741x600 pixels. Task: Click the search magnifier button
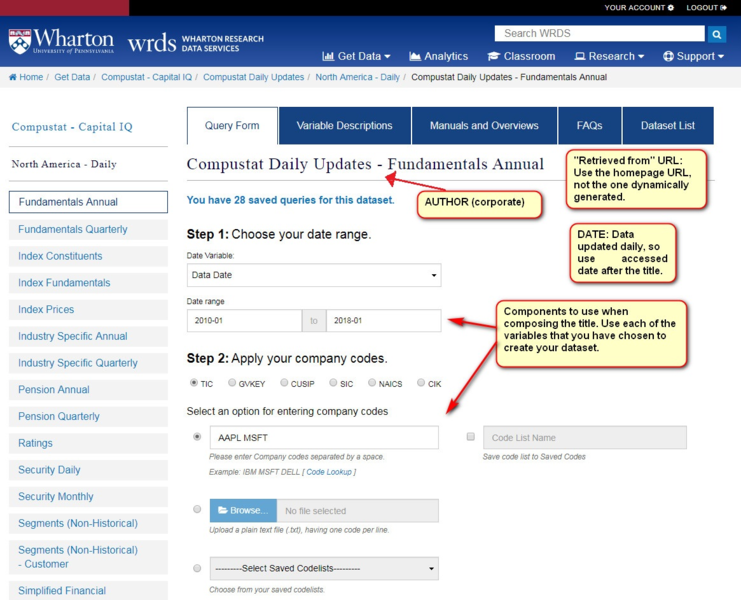click(716, 34)
